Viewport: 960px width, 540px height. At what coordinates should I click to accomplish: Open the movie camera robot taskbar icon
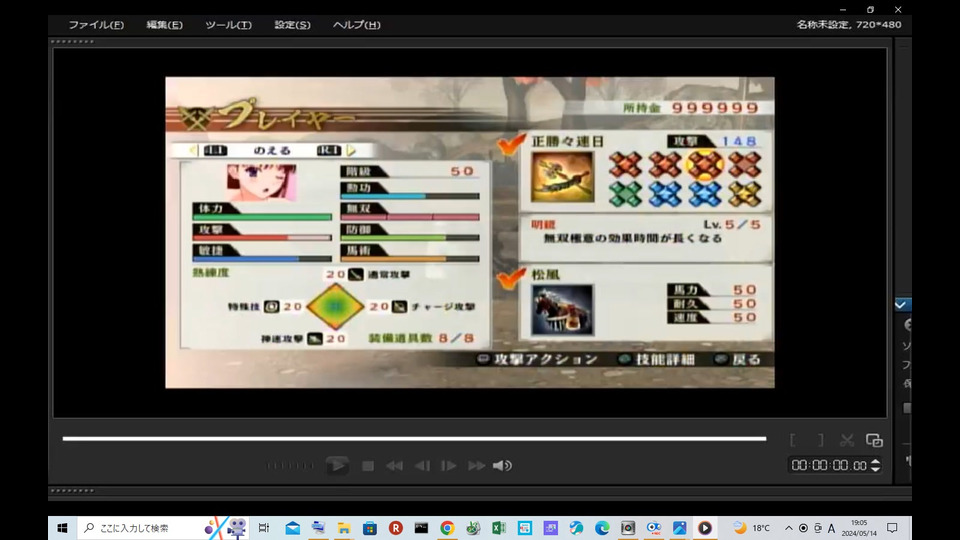[x=237, y=527]
